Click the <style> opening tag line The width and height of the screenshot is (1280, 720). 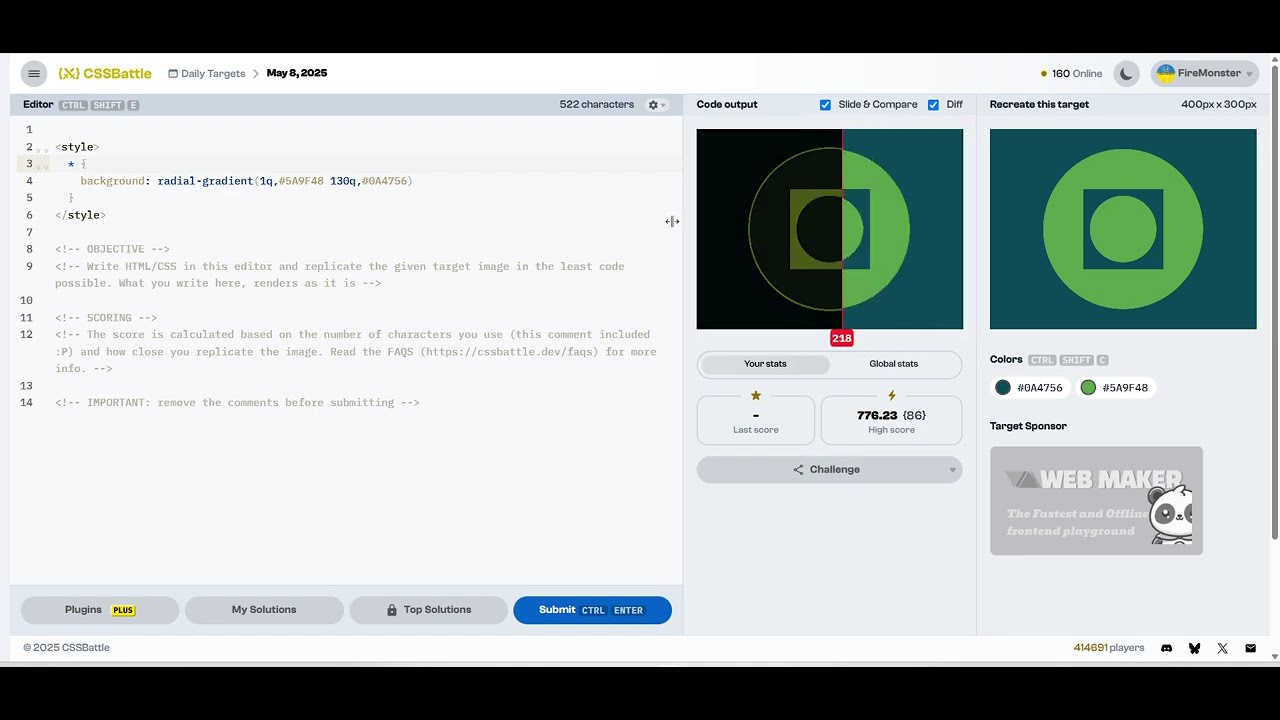tap(77, 147)
